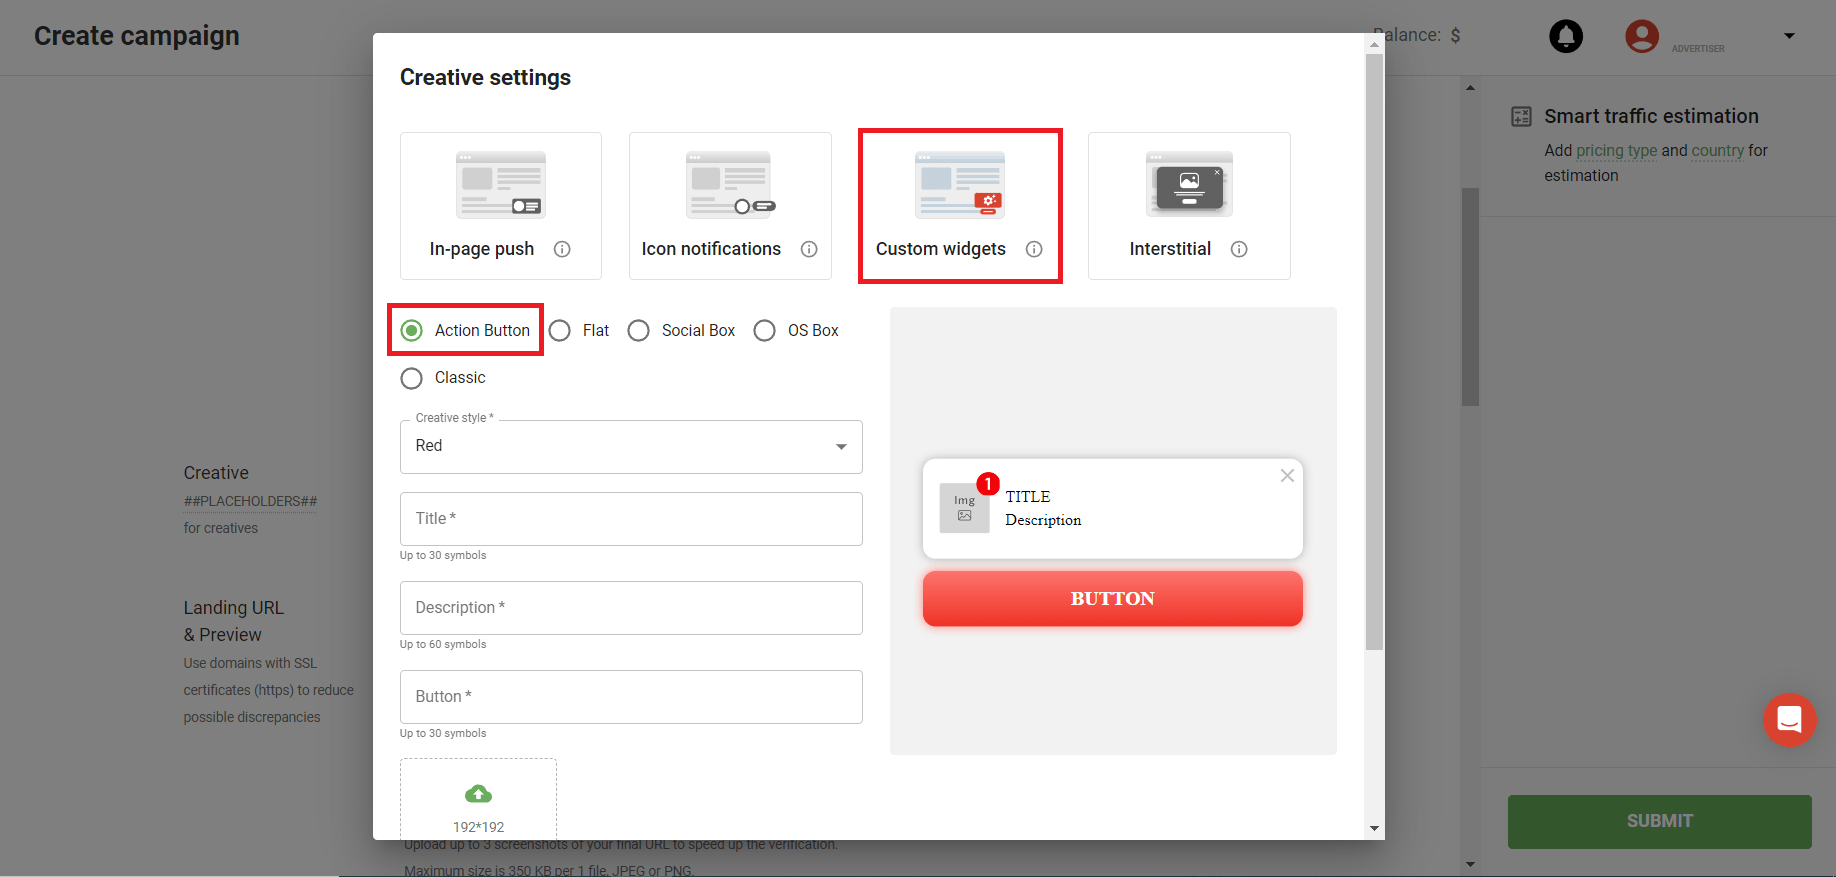Open the live chat bubble icon
This screenshot has height=877, width=1836.
1789,720
